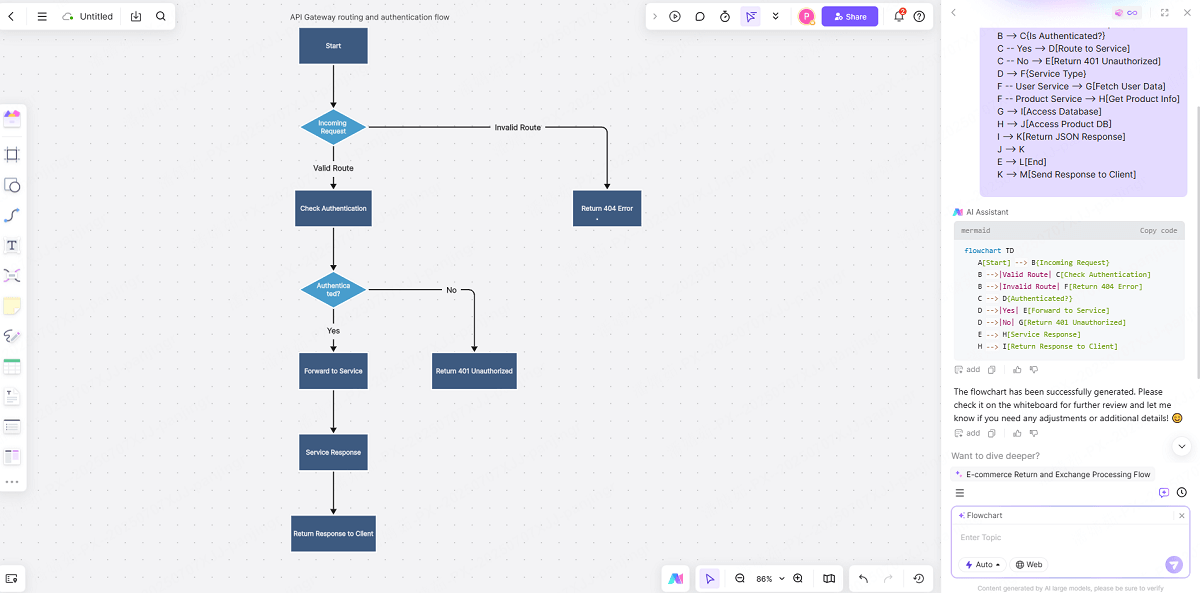Expand AI panel to fullscreen
Image resolution: width=1200 pixels, height=593 pixels.
(1164, 12)
